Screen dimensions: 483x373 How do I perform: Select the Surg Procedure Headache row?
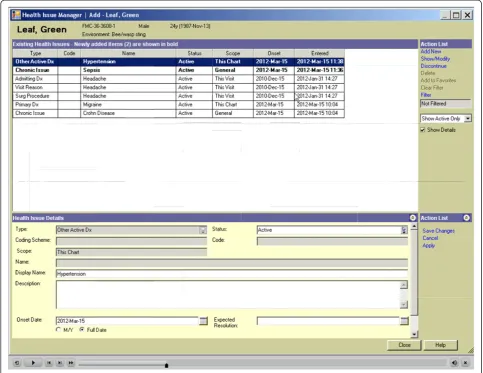coord(178,96)
